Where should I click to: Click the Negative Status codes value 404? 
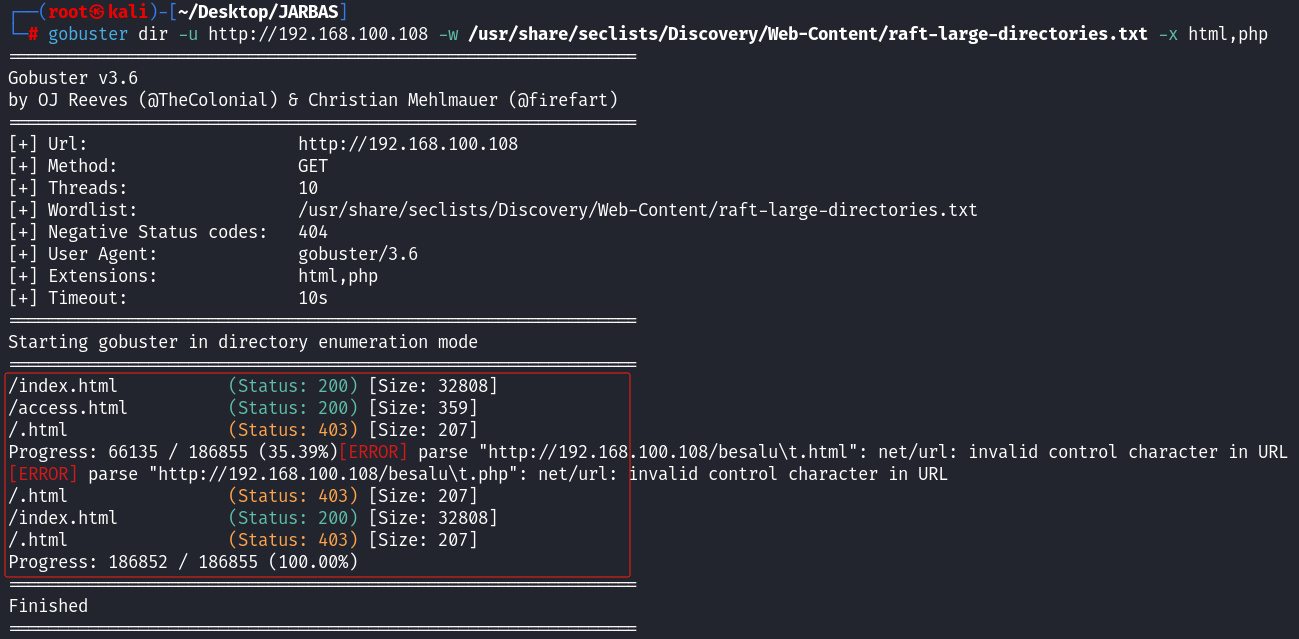[313, 232]
